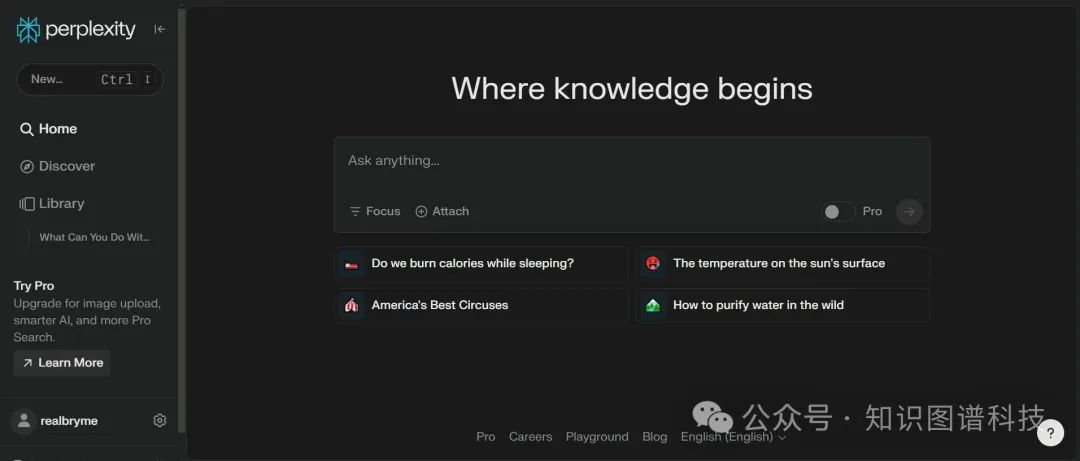Go to the Home section
This screenshot has width=1080, height=461.
[x=49, y=129]
